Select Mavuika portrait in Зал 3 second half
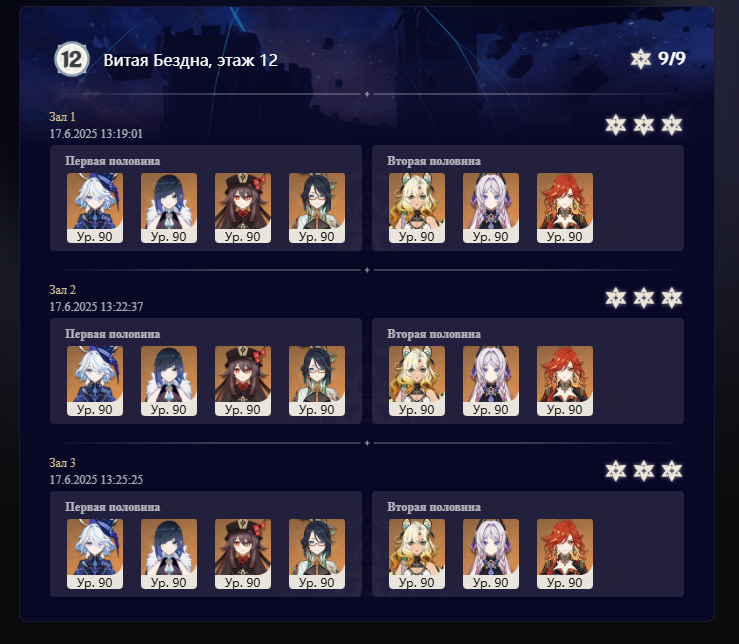The height and width of the screenshot is (644, 739). click(565, 554)
